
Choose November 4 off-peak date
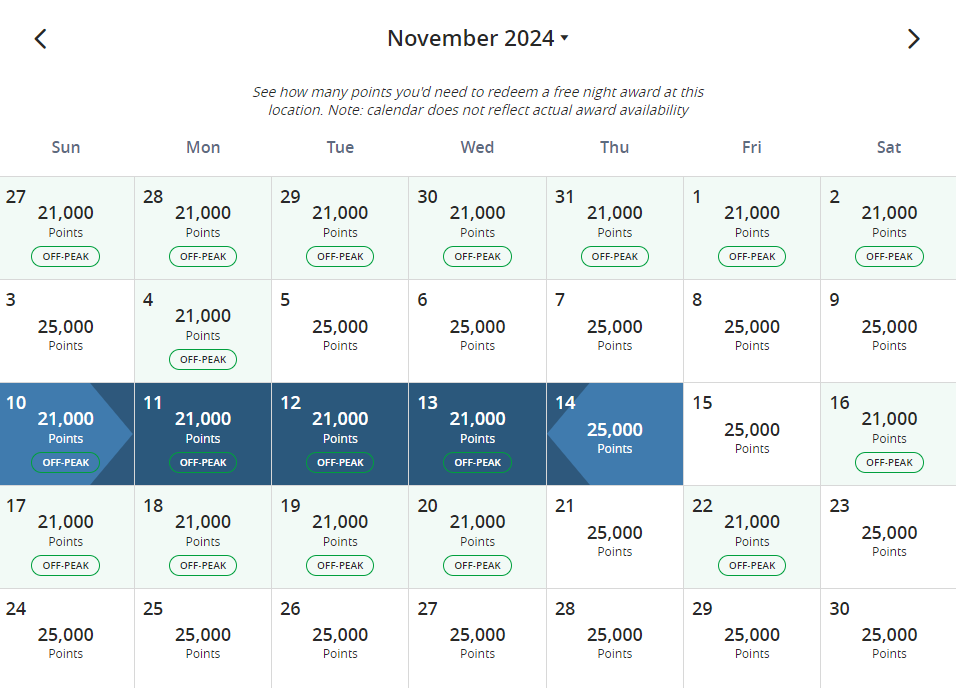(x=203, y=330)
